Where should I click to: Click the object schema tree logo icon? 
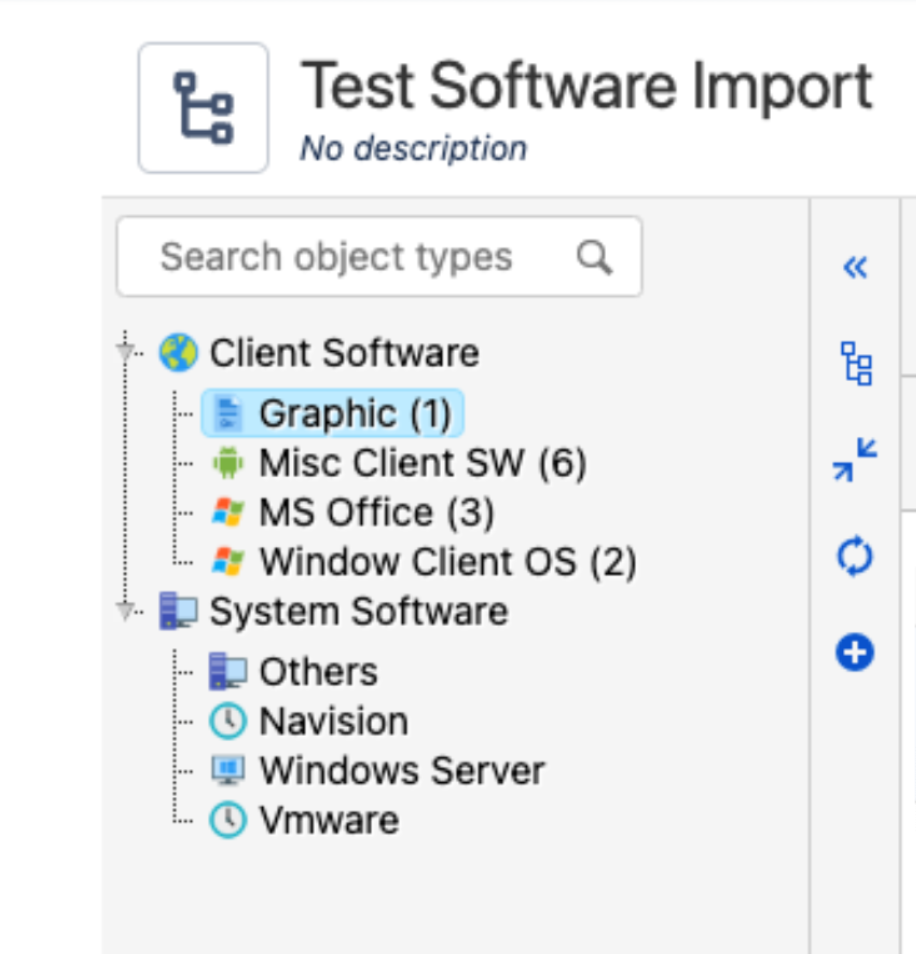[x=203, y=108]
